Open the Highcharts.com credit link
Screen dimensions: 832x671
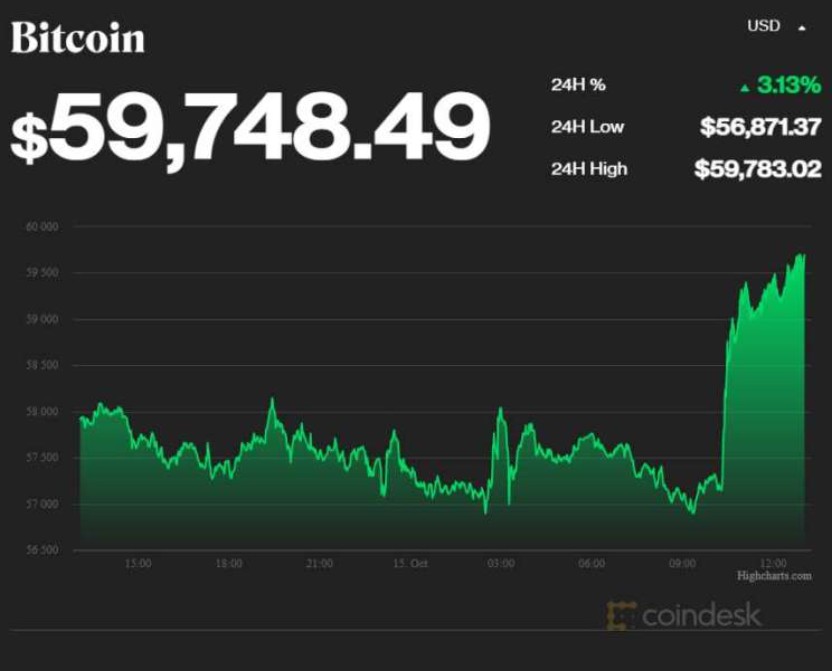(x=774, y=576)
